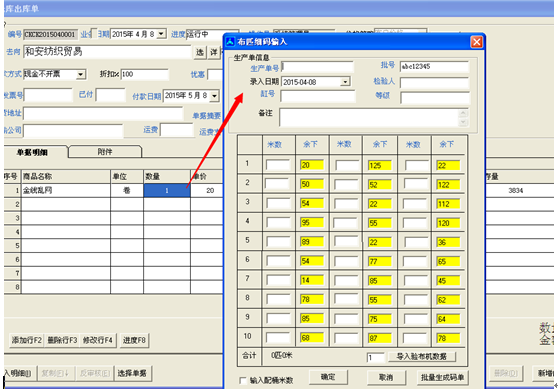Click the 商品名称 column header
This screenshot has height=391, width=558.
pos(66,176)
